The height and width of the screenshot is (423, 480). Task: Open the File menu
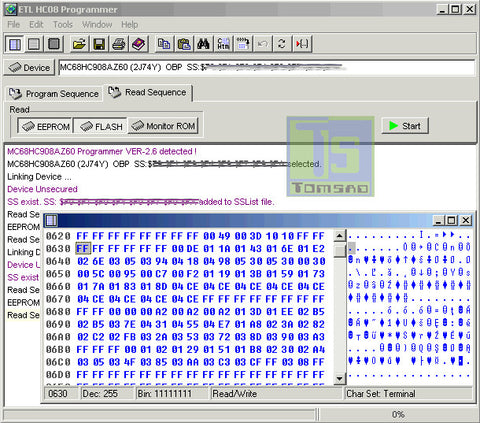[x=14, y=25]
